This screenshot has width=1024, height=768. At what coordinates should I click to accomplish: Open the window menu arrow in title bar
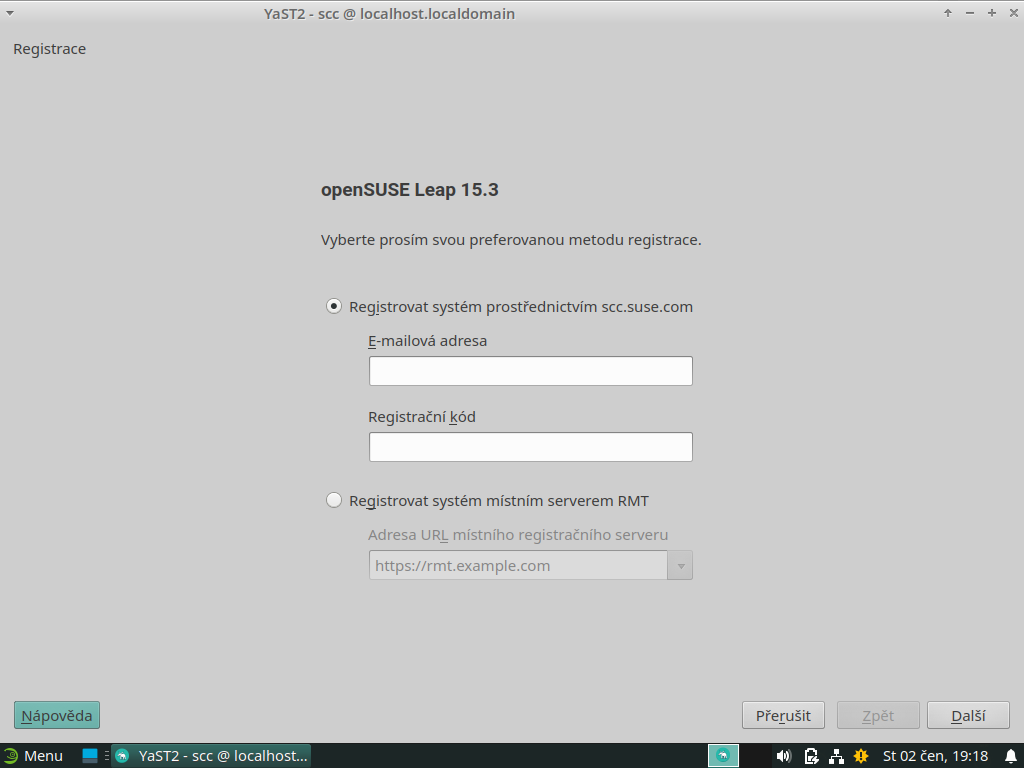10,13
